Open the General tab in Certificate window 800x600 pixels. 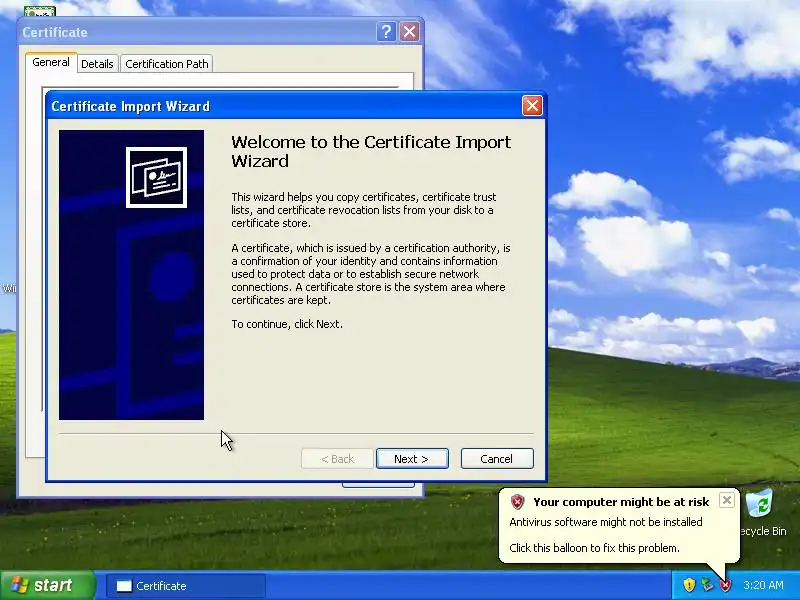(51, 62)
